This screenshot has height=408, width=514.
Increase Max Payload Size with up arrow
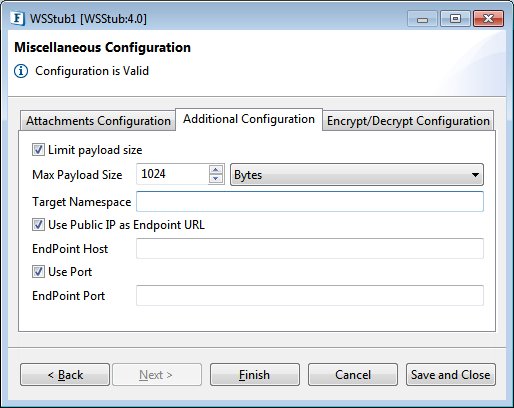pos(216,170)
